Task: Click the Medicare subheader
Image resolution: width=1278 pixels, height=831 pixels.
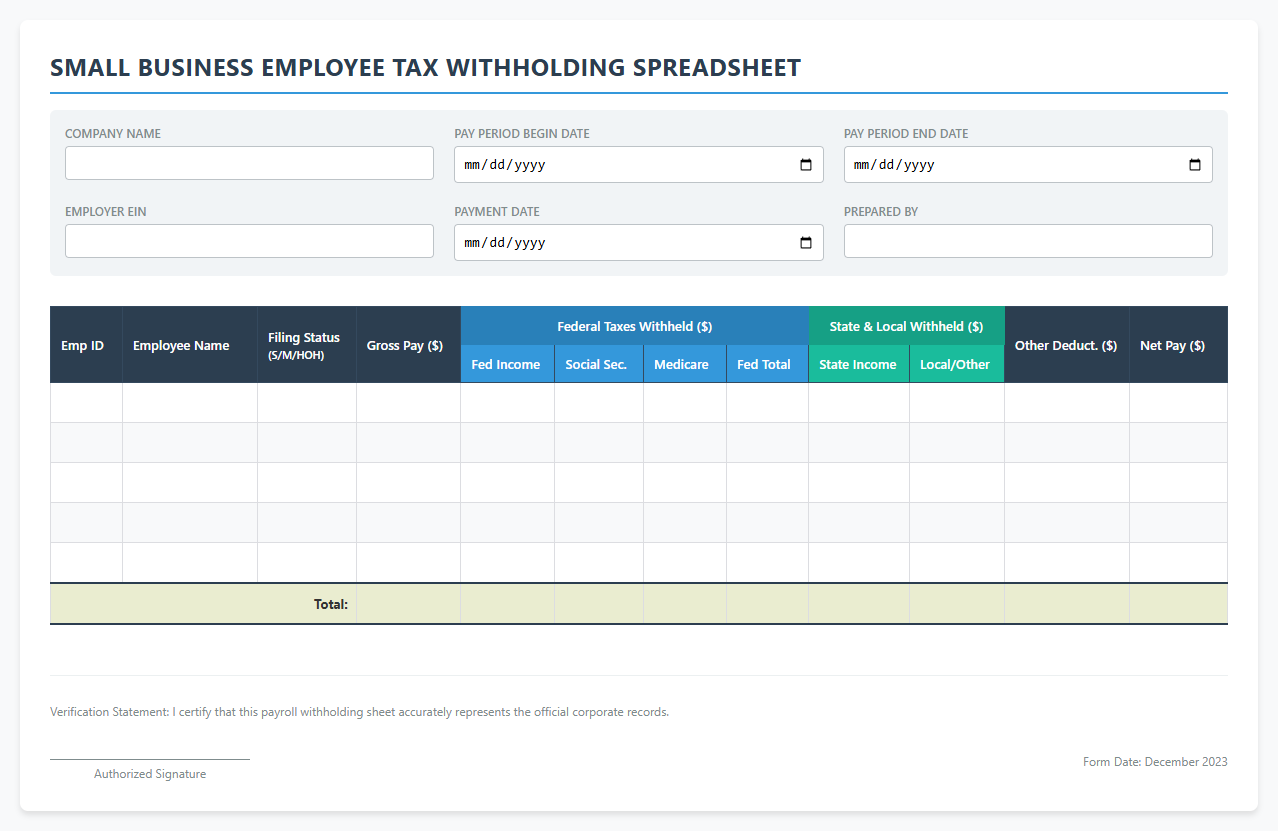Action: coord(684,364)
